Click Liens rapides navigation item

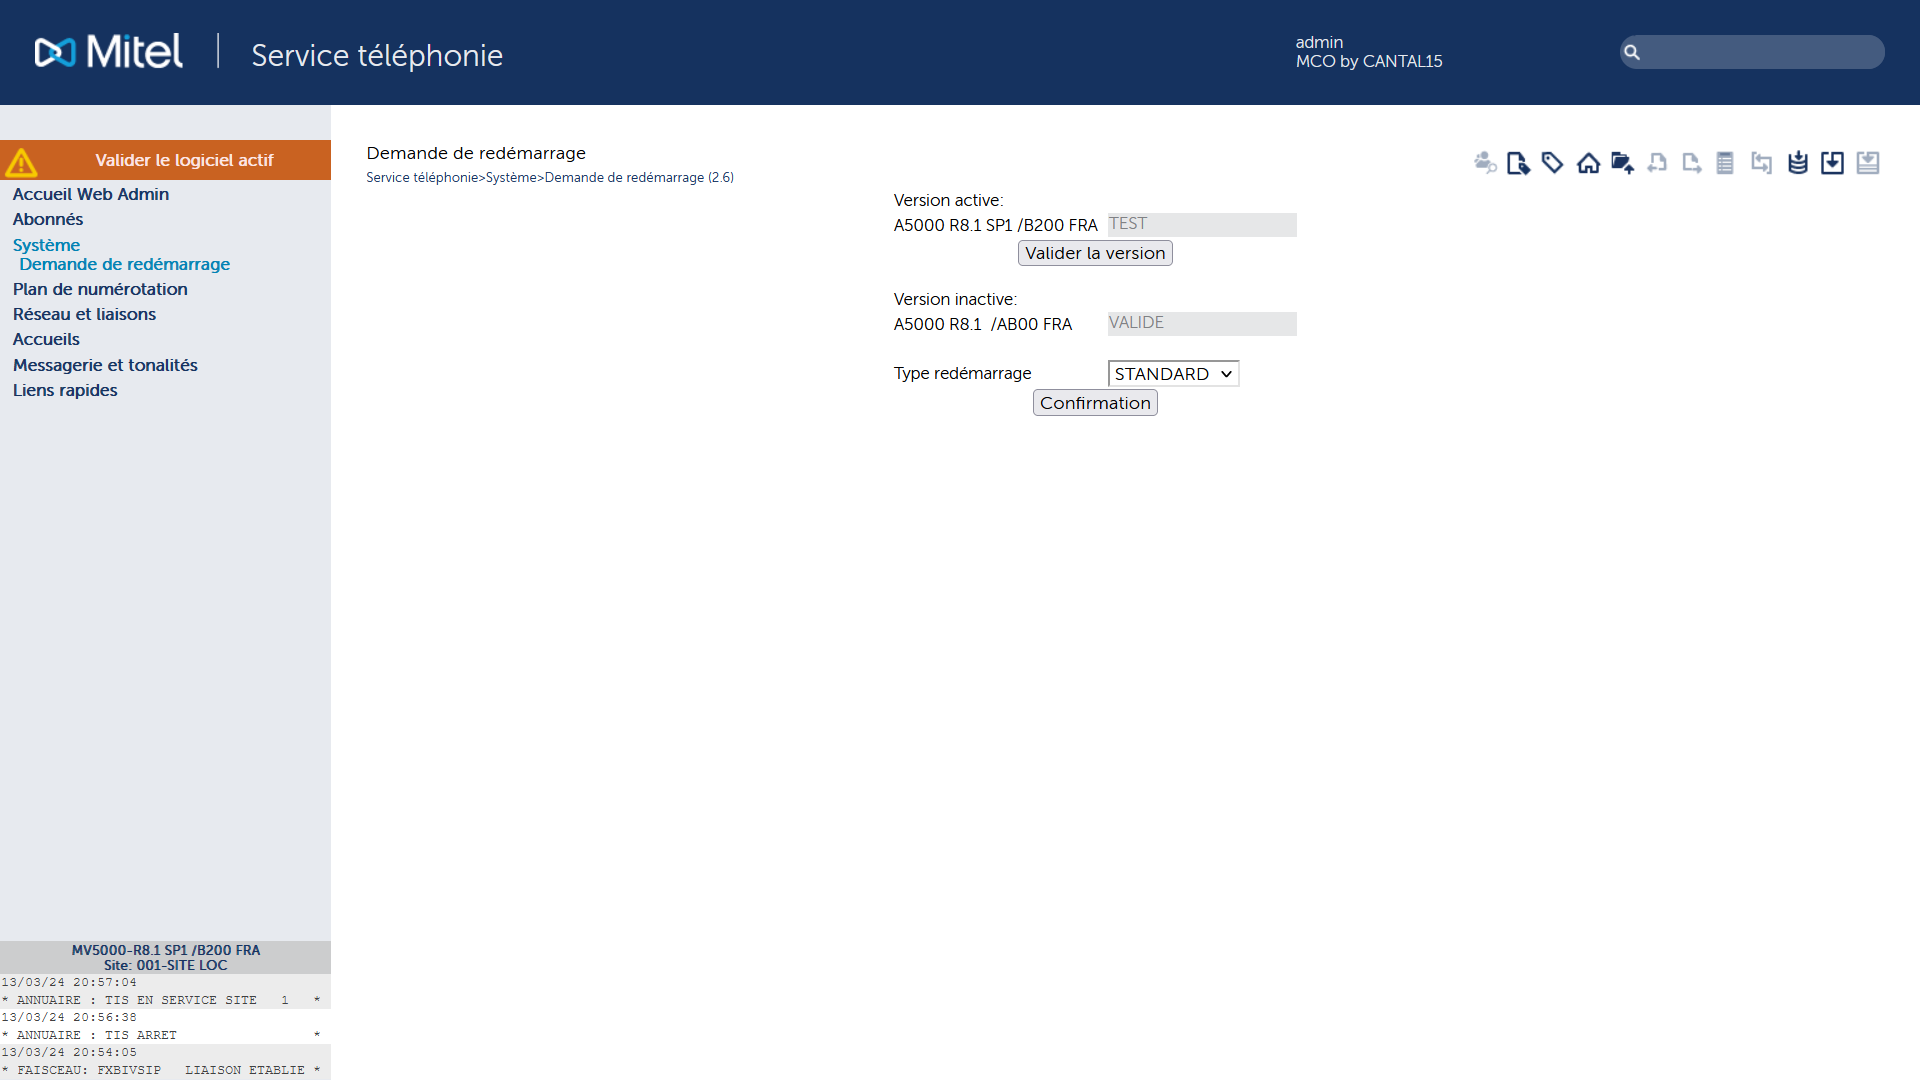pos(65,390)
